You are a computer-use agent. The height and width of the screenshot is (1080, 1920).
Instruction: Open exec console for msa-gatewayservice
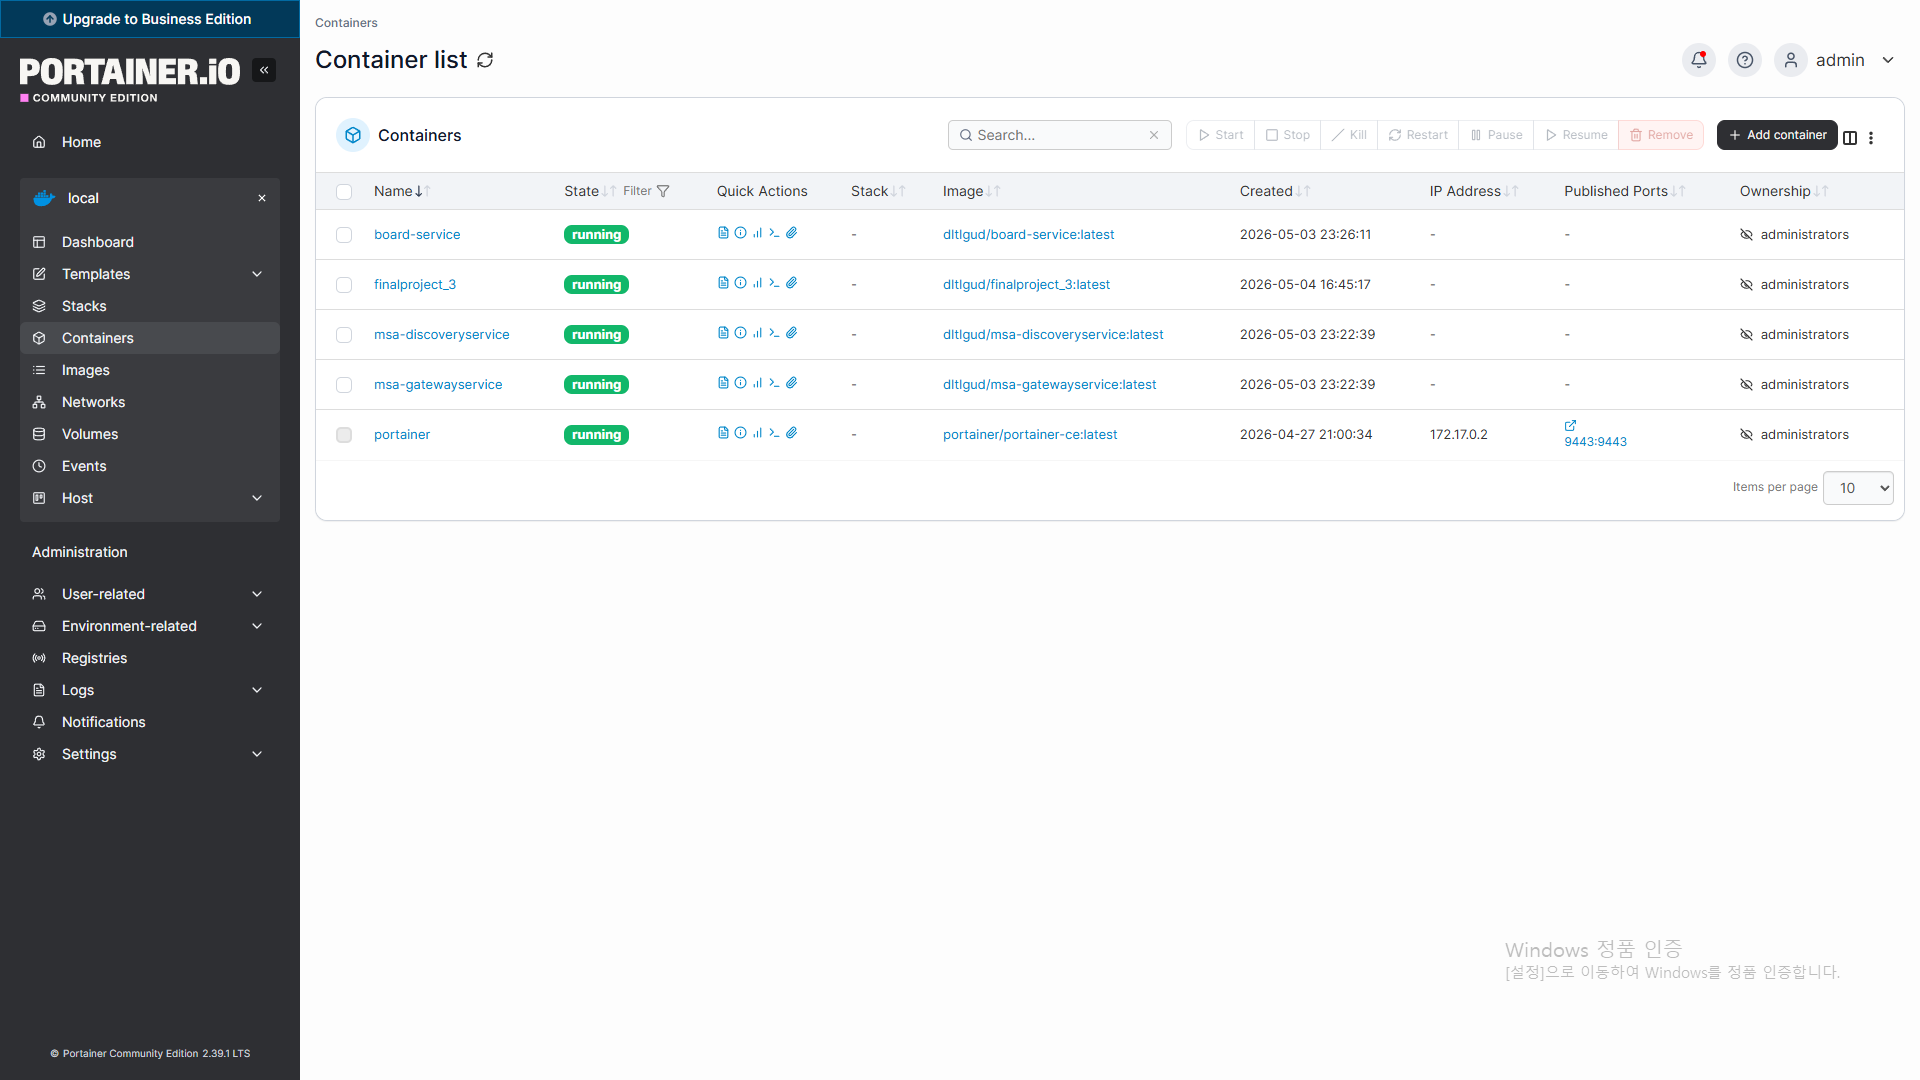(774, 383)
